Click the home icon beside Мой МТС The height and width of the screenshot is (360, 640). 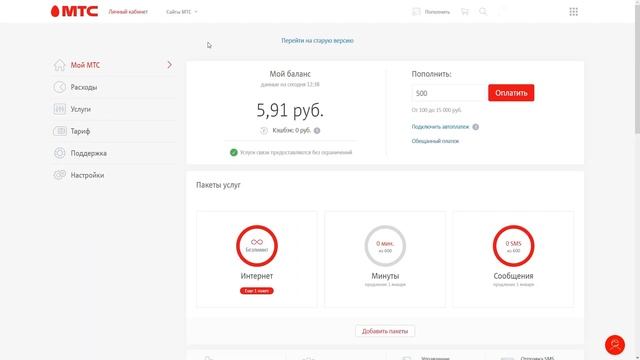60,65
